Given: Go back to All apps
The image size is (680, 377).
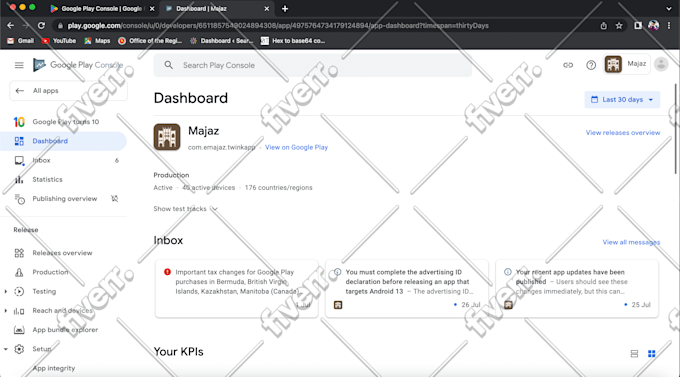Looking at the screenshot, I should click(x=69, y=91).
